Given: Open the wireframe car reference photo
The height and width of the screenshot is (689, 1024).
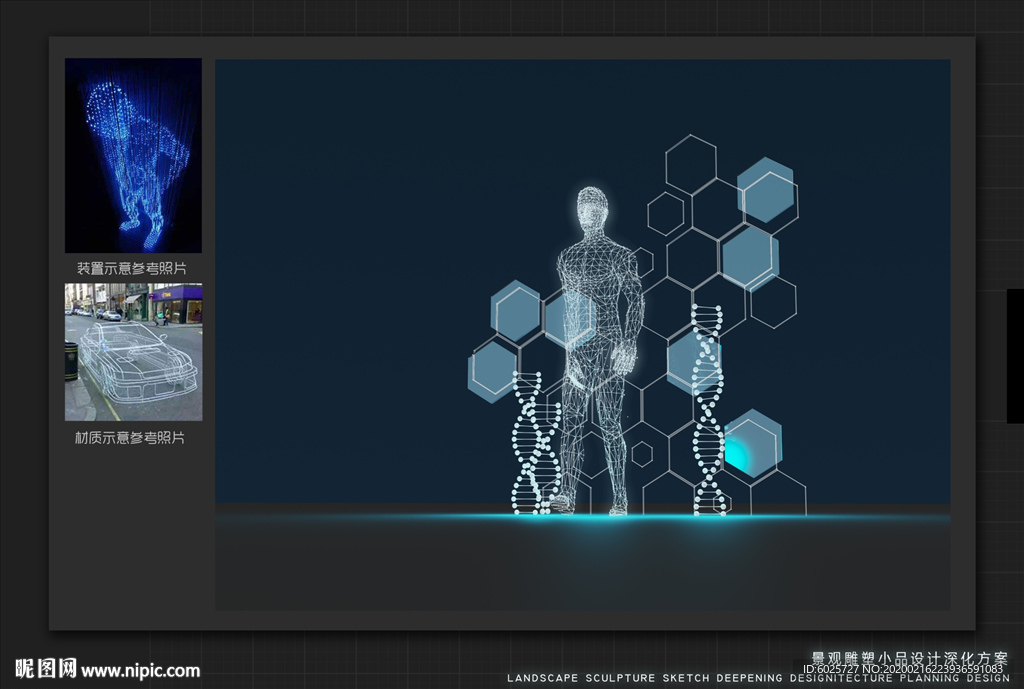Looking at the screenshot, I should pyautogui.click(x=133, y=351).
